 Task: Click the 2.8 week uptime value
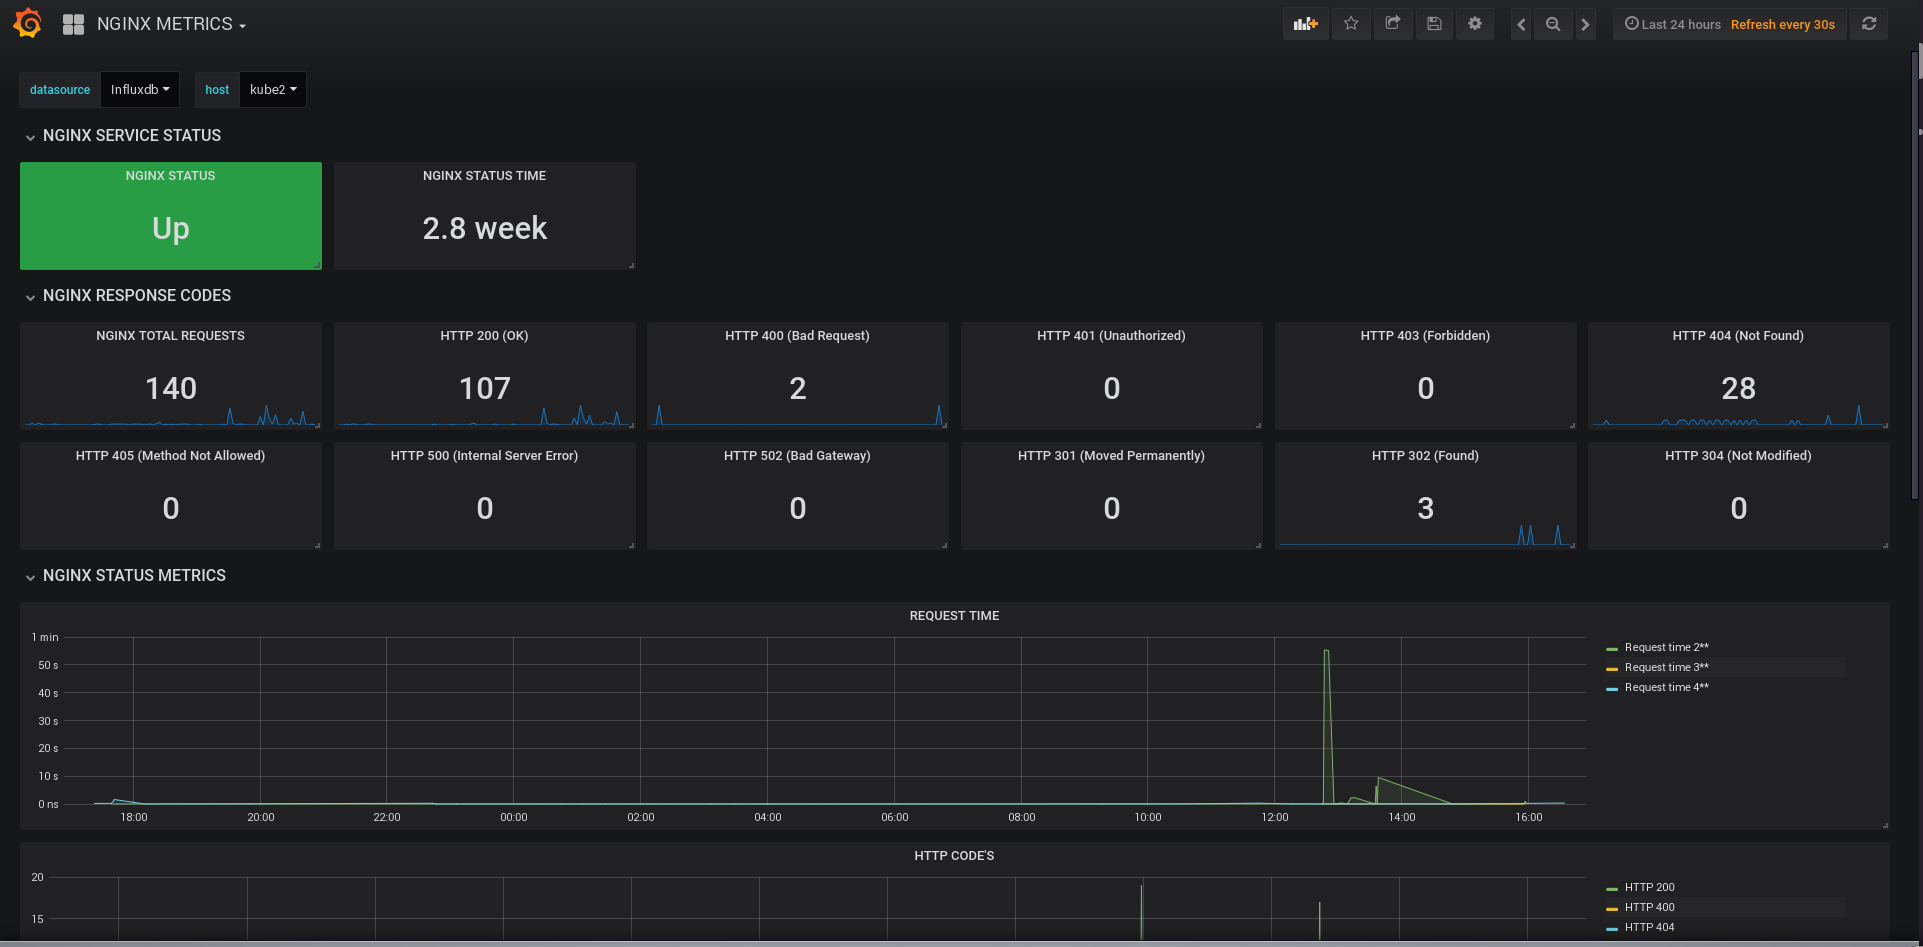[x=485, y=228]
